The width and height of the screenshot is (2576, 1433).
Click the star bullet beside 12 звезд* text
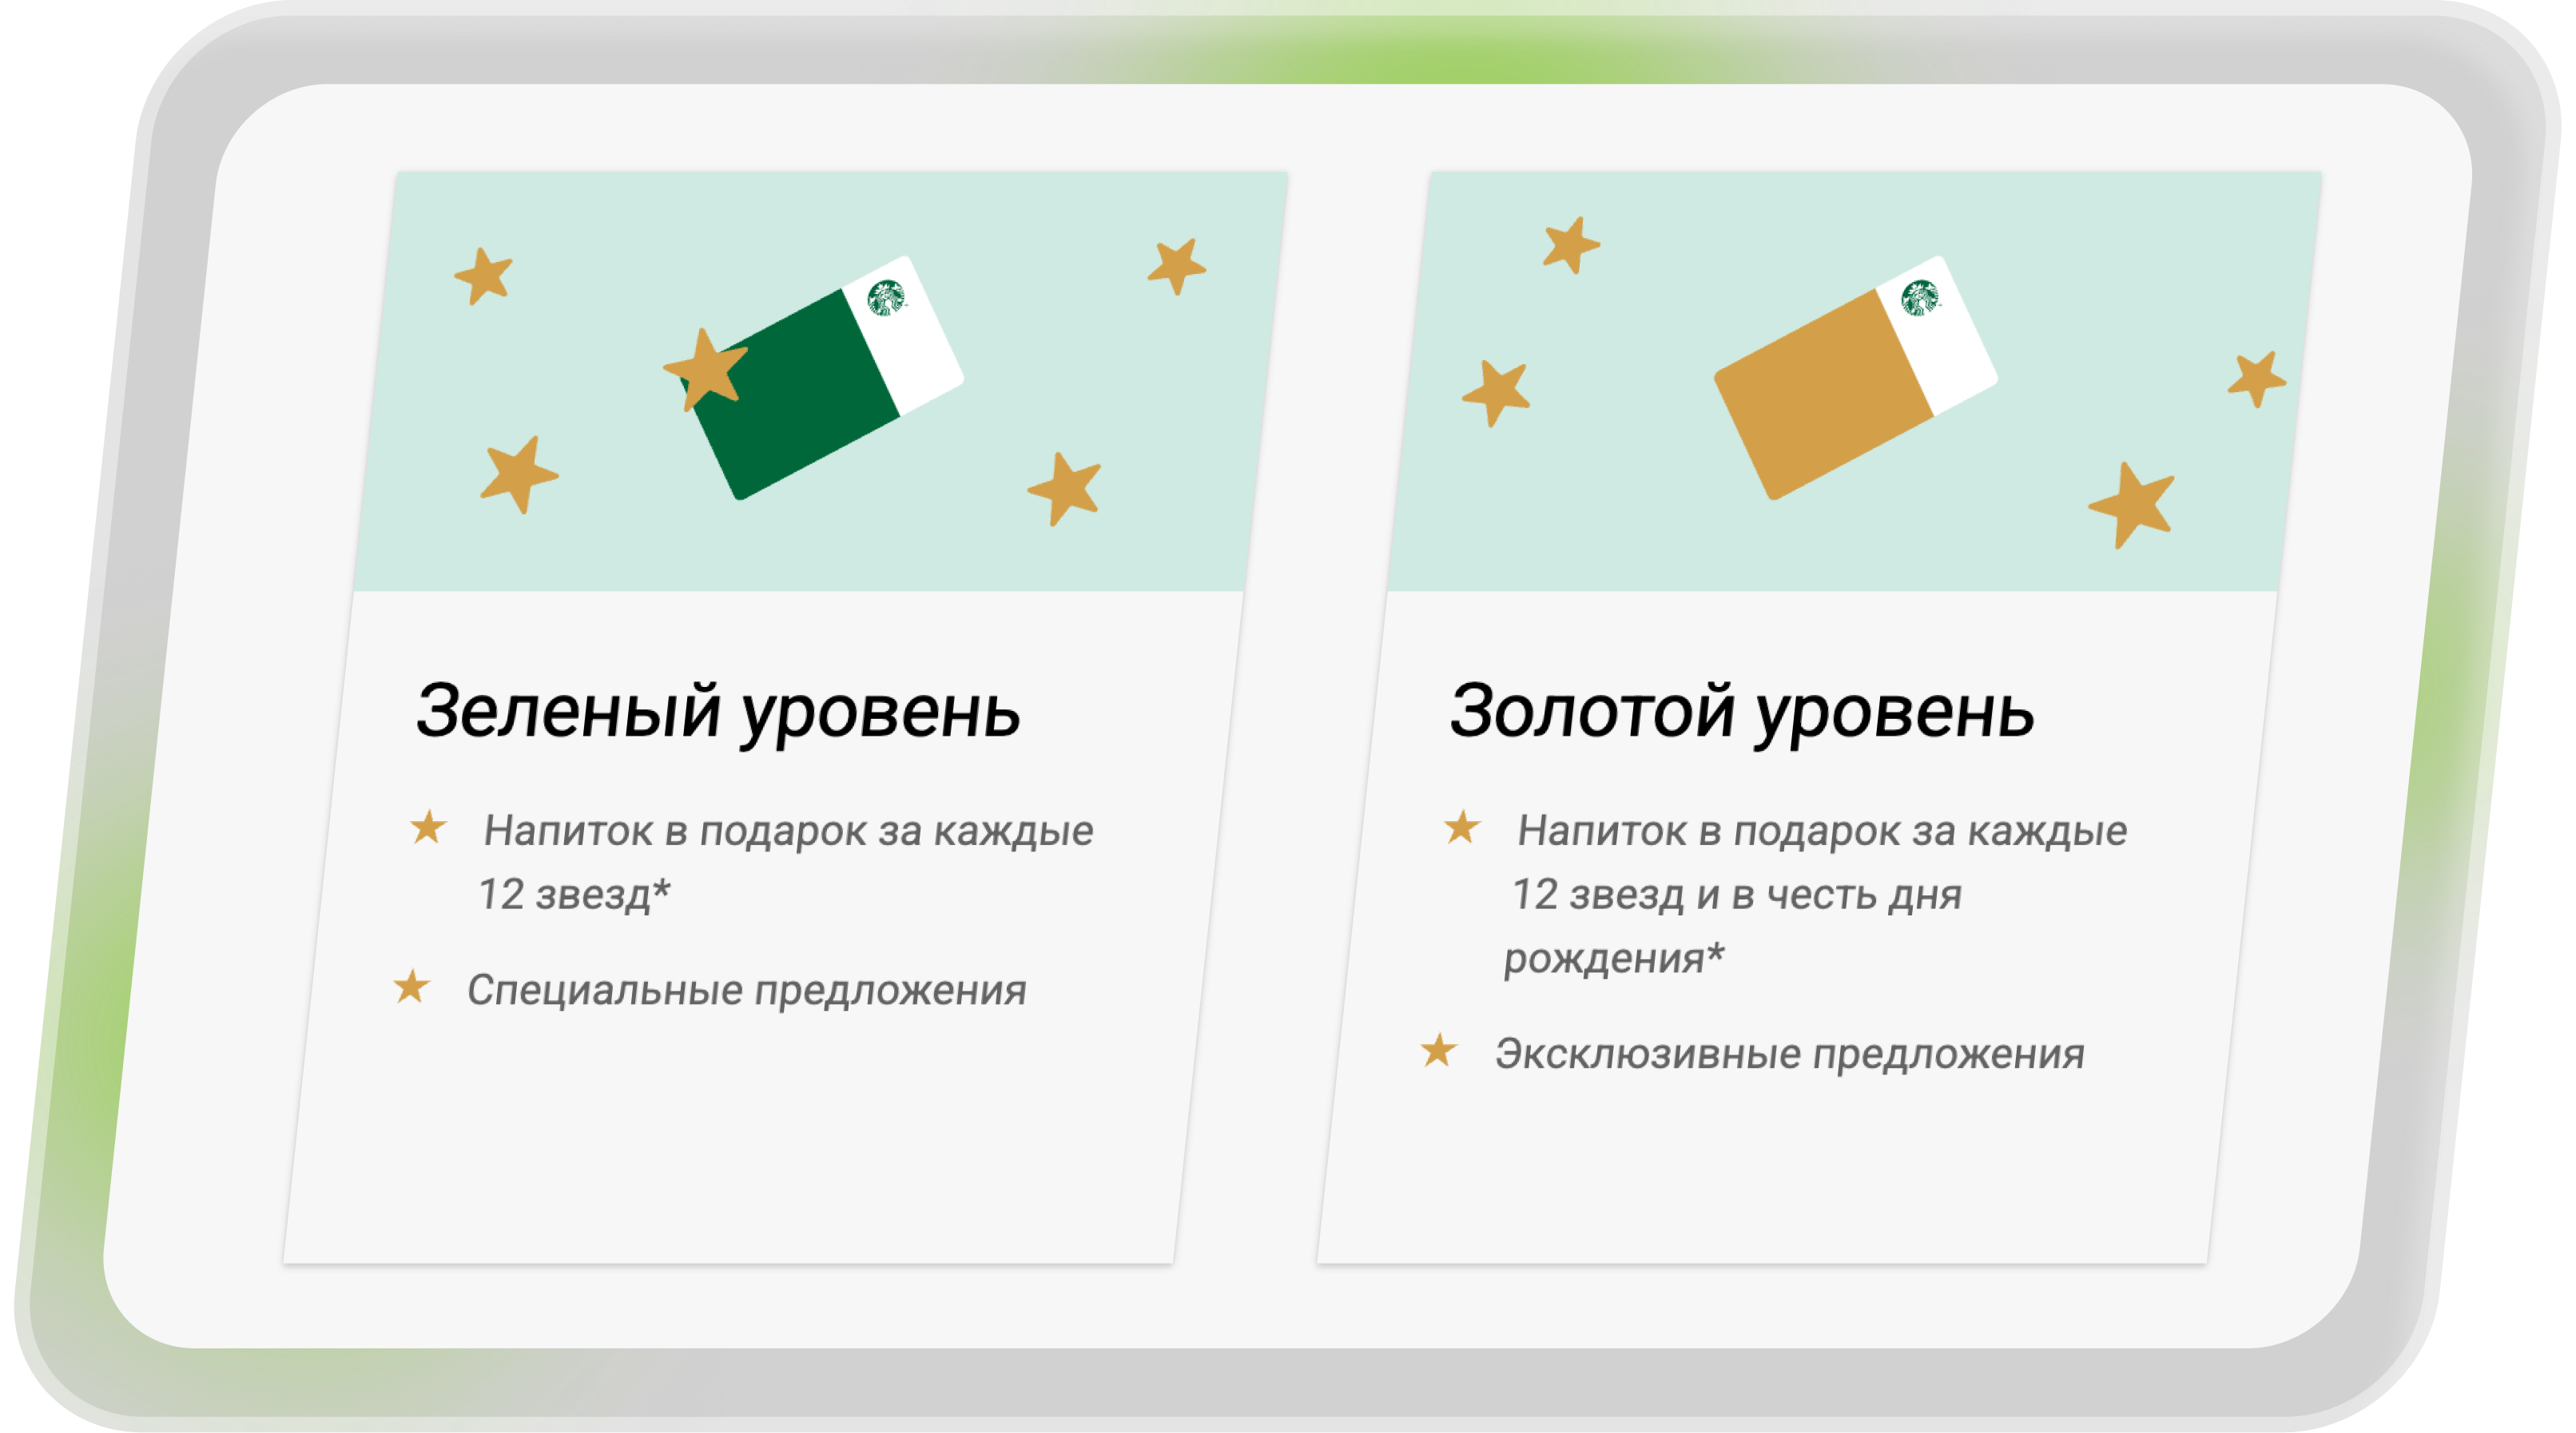pos(428,828)
